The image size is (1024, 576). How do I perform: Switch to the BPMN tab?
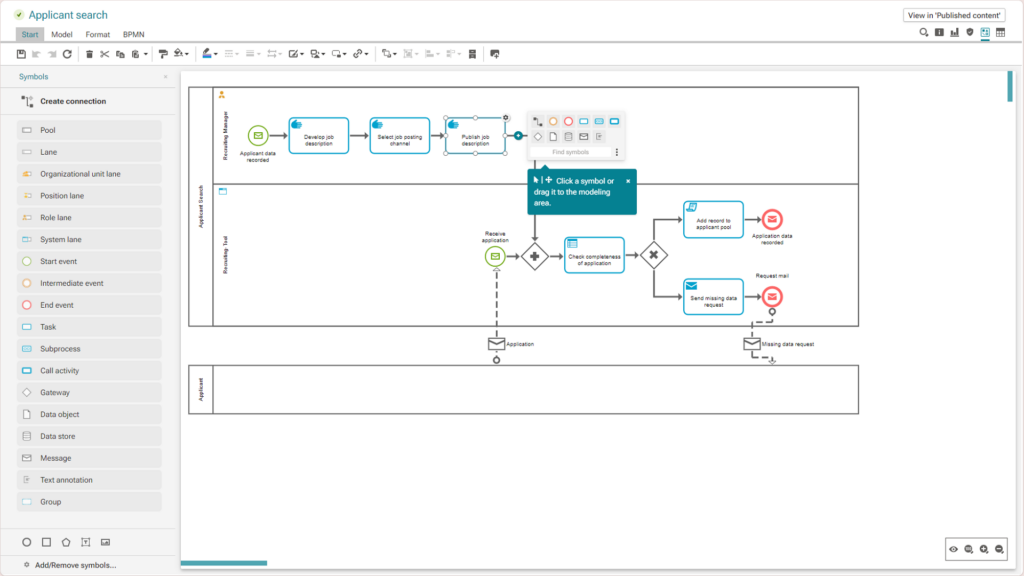point(132,33)
